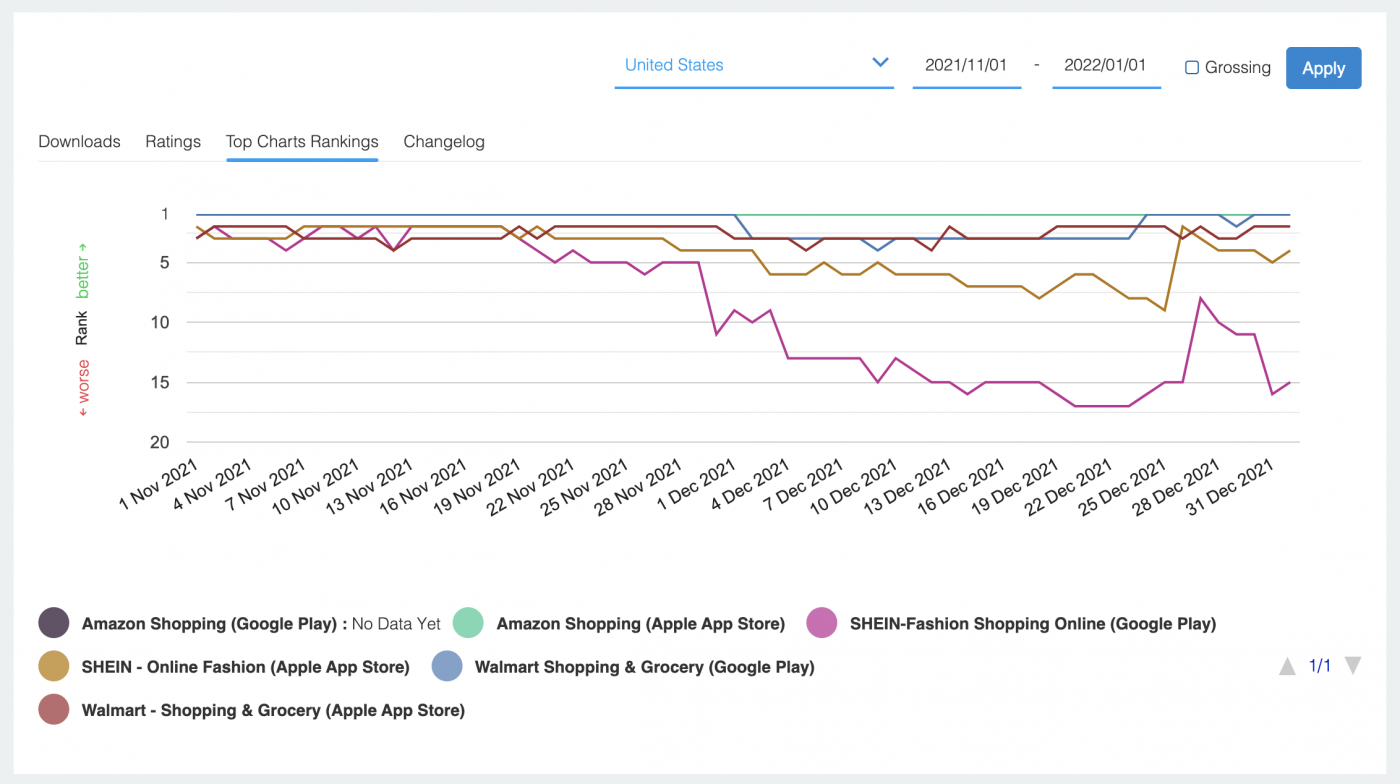Click the pink SHEIN Google Play color swatch
The image size is (1400, 784).
(x=820, y=623)
